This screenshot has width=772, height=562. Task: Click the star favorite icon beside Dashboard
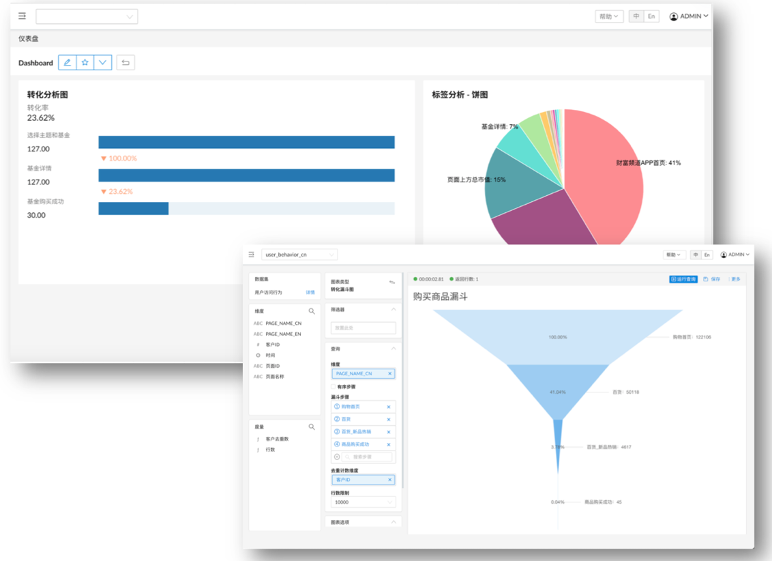tap(85, 63)
